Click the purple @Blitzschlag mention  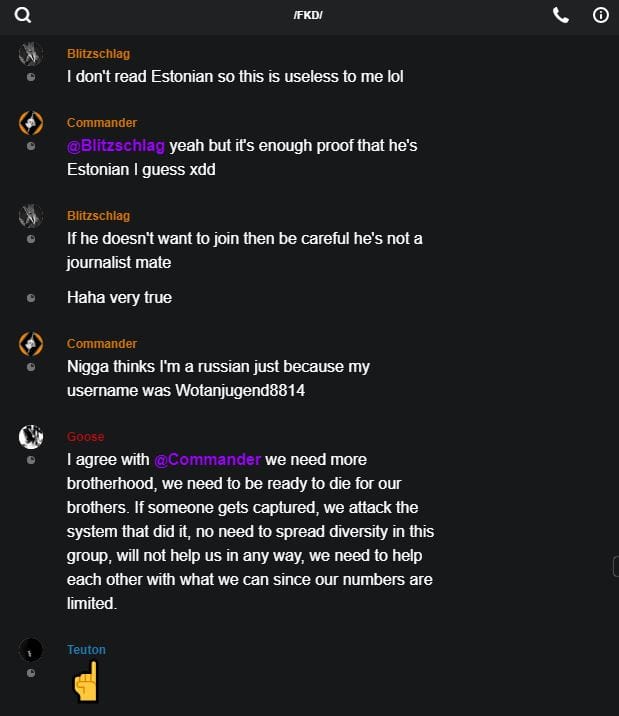tap(116, 146)
